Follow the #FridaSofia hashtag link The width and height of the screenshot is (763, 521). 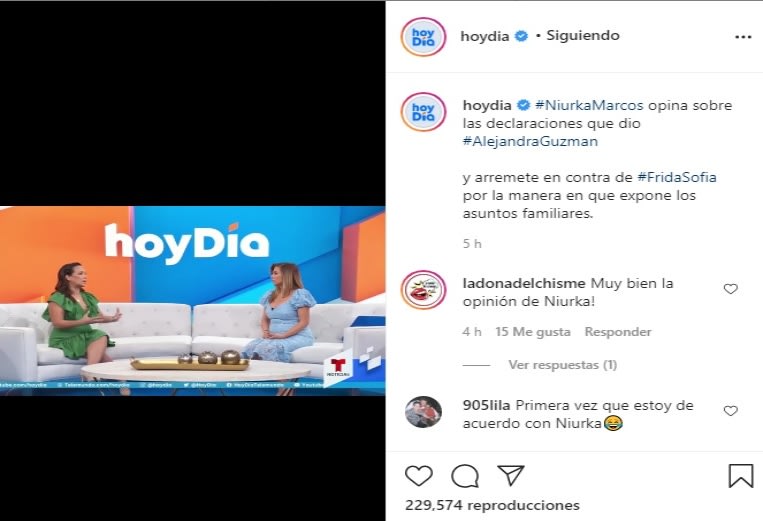tap(677, 178)
